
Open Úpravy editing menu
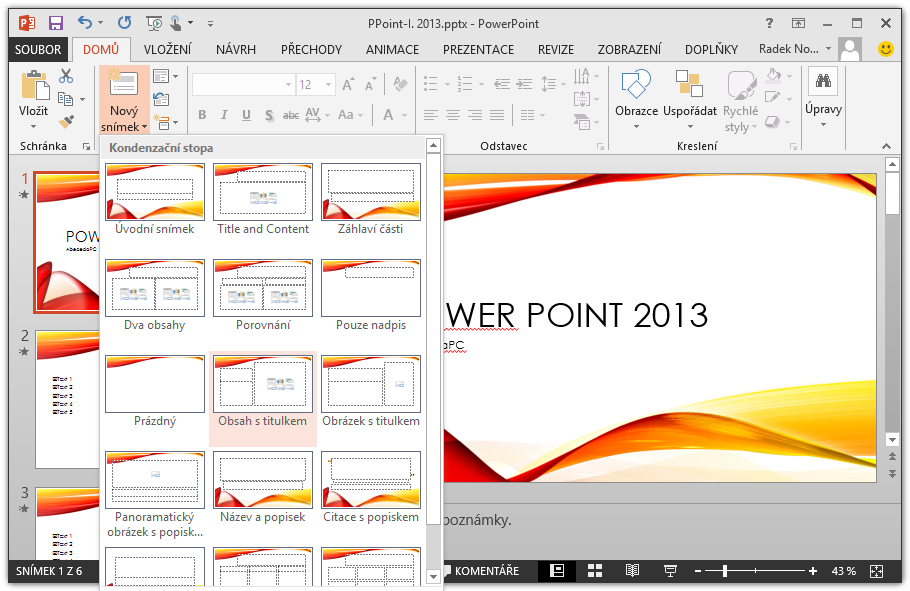pyautogui.click(x=823, y=99)
